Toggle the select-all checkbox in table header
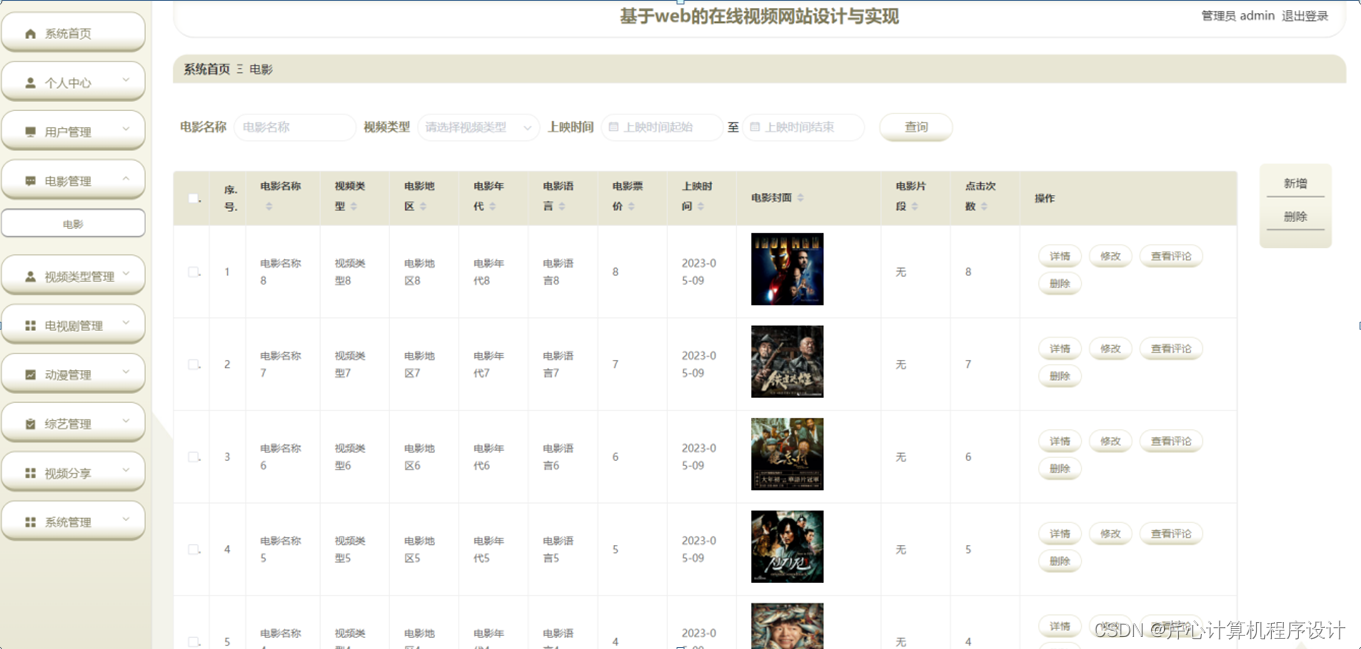The width and height of the screenshot is (1361, 649). pyautogui.click(x=192, y=198)
